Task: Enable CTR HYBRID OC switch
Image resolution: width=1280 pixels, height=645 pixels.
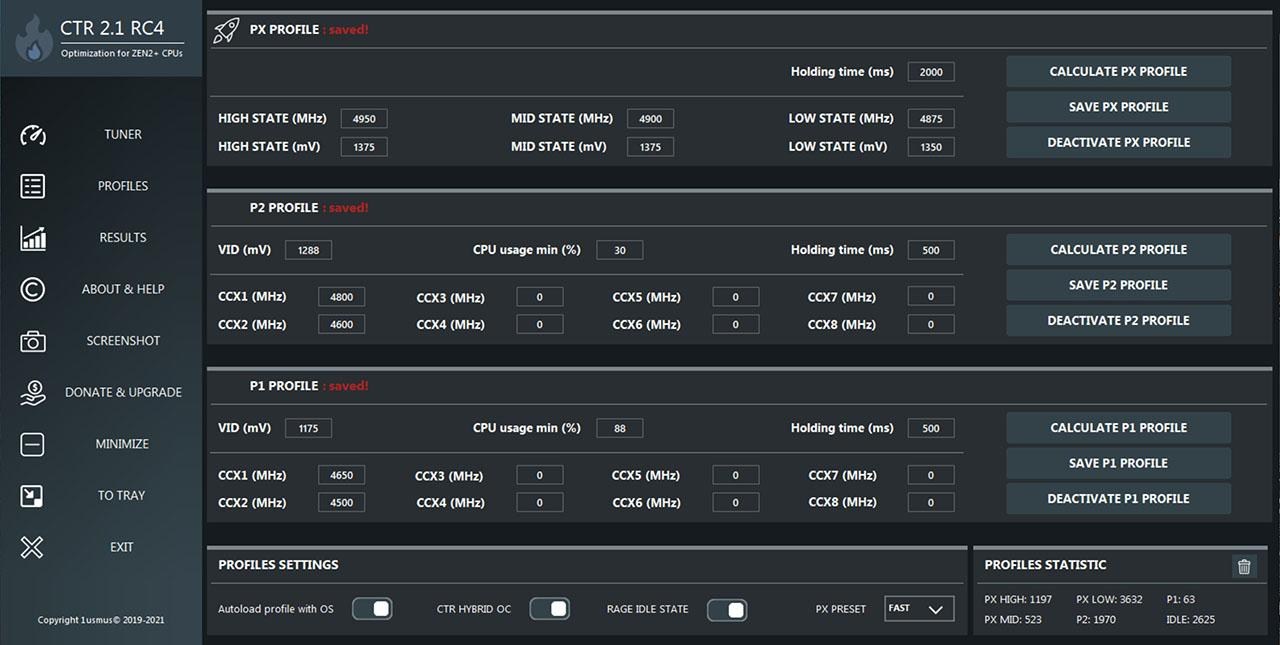Action: (x=549, y=609)
